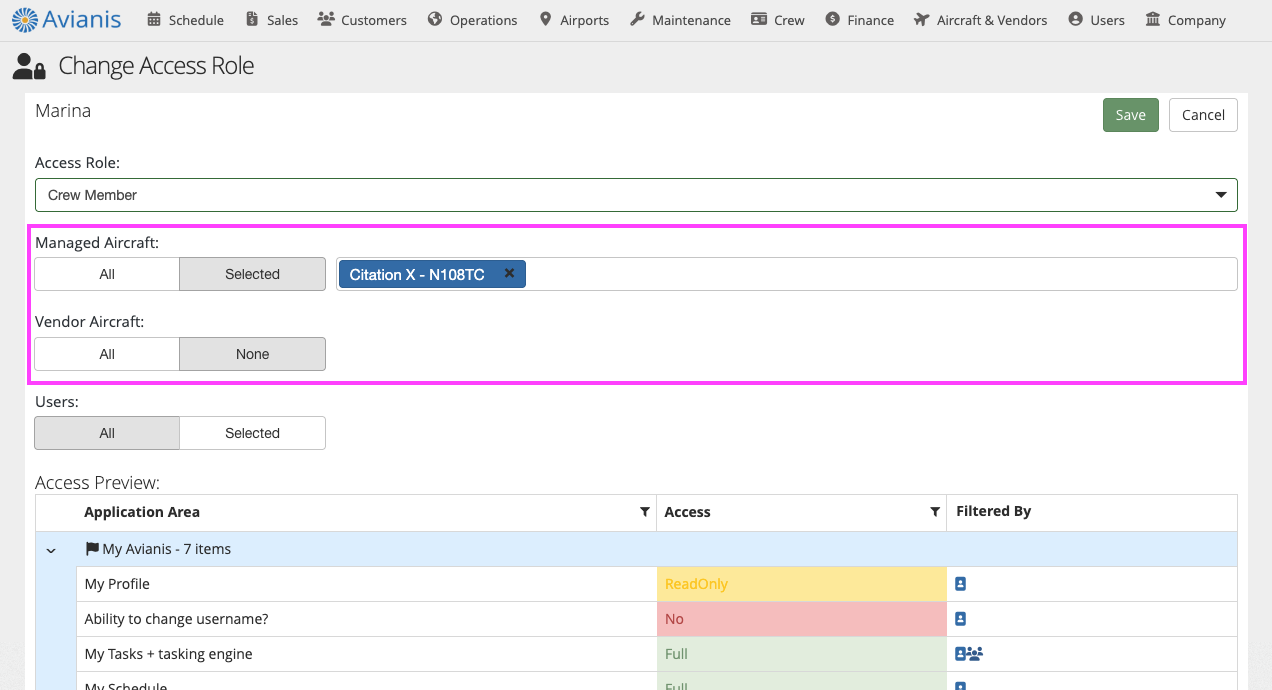Image resolution: width=1272 pixels, height=690 pixels.
Task: Save the access role changes
Action: [x=1130, y=115]
